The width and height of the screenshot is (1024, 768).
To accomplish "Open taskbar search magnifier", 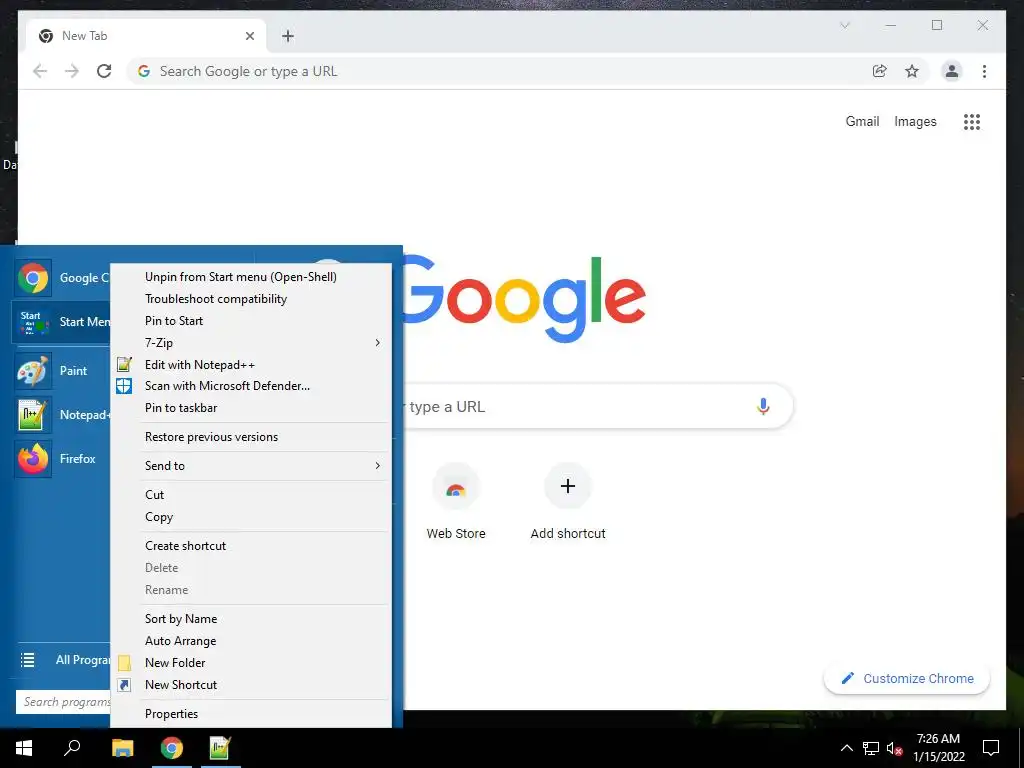I will [72, 748].
